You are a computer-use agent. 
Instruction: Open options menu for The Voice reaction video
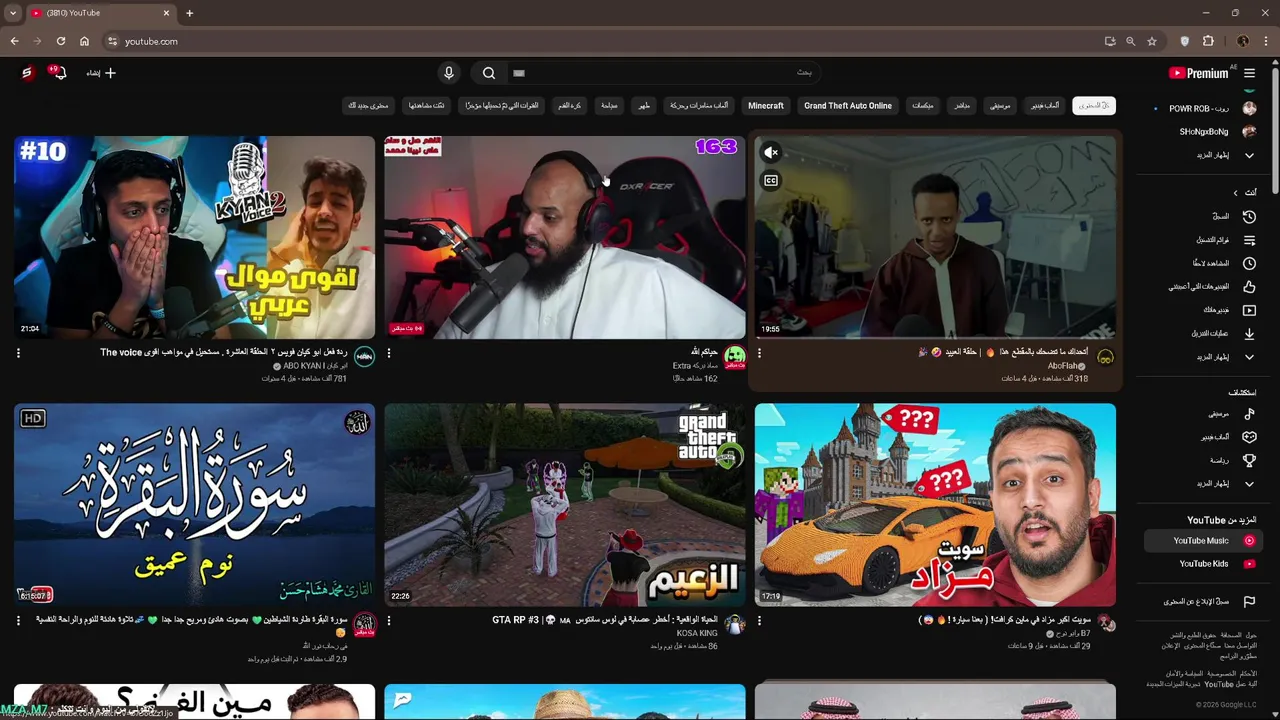click(18, 353)
